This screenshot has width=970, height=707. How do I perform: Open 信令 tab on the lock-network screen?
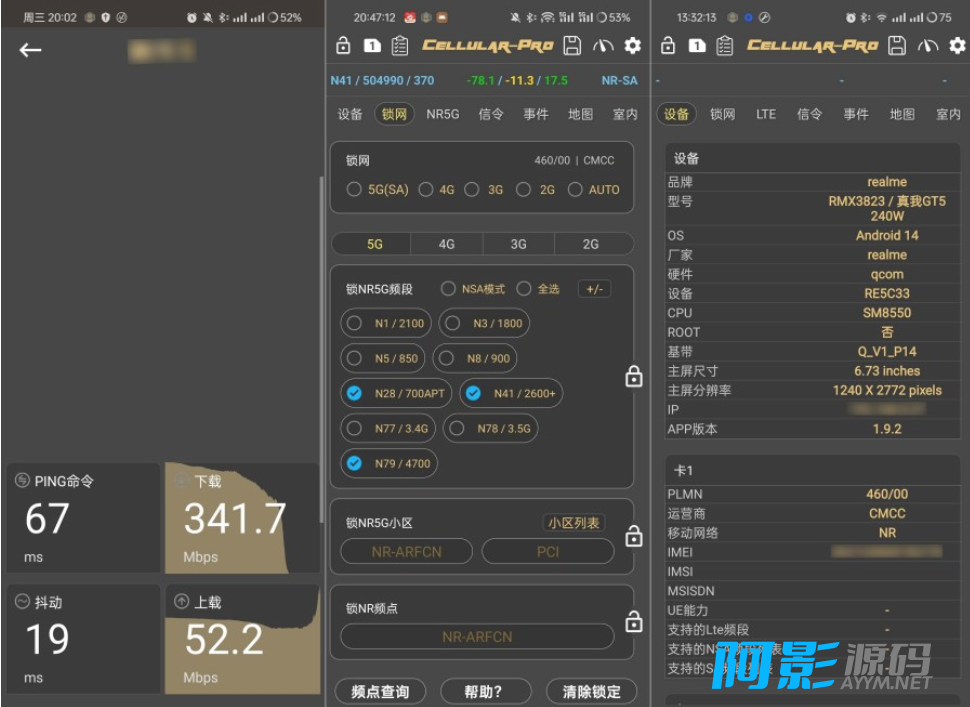491,114
